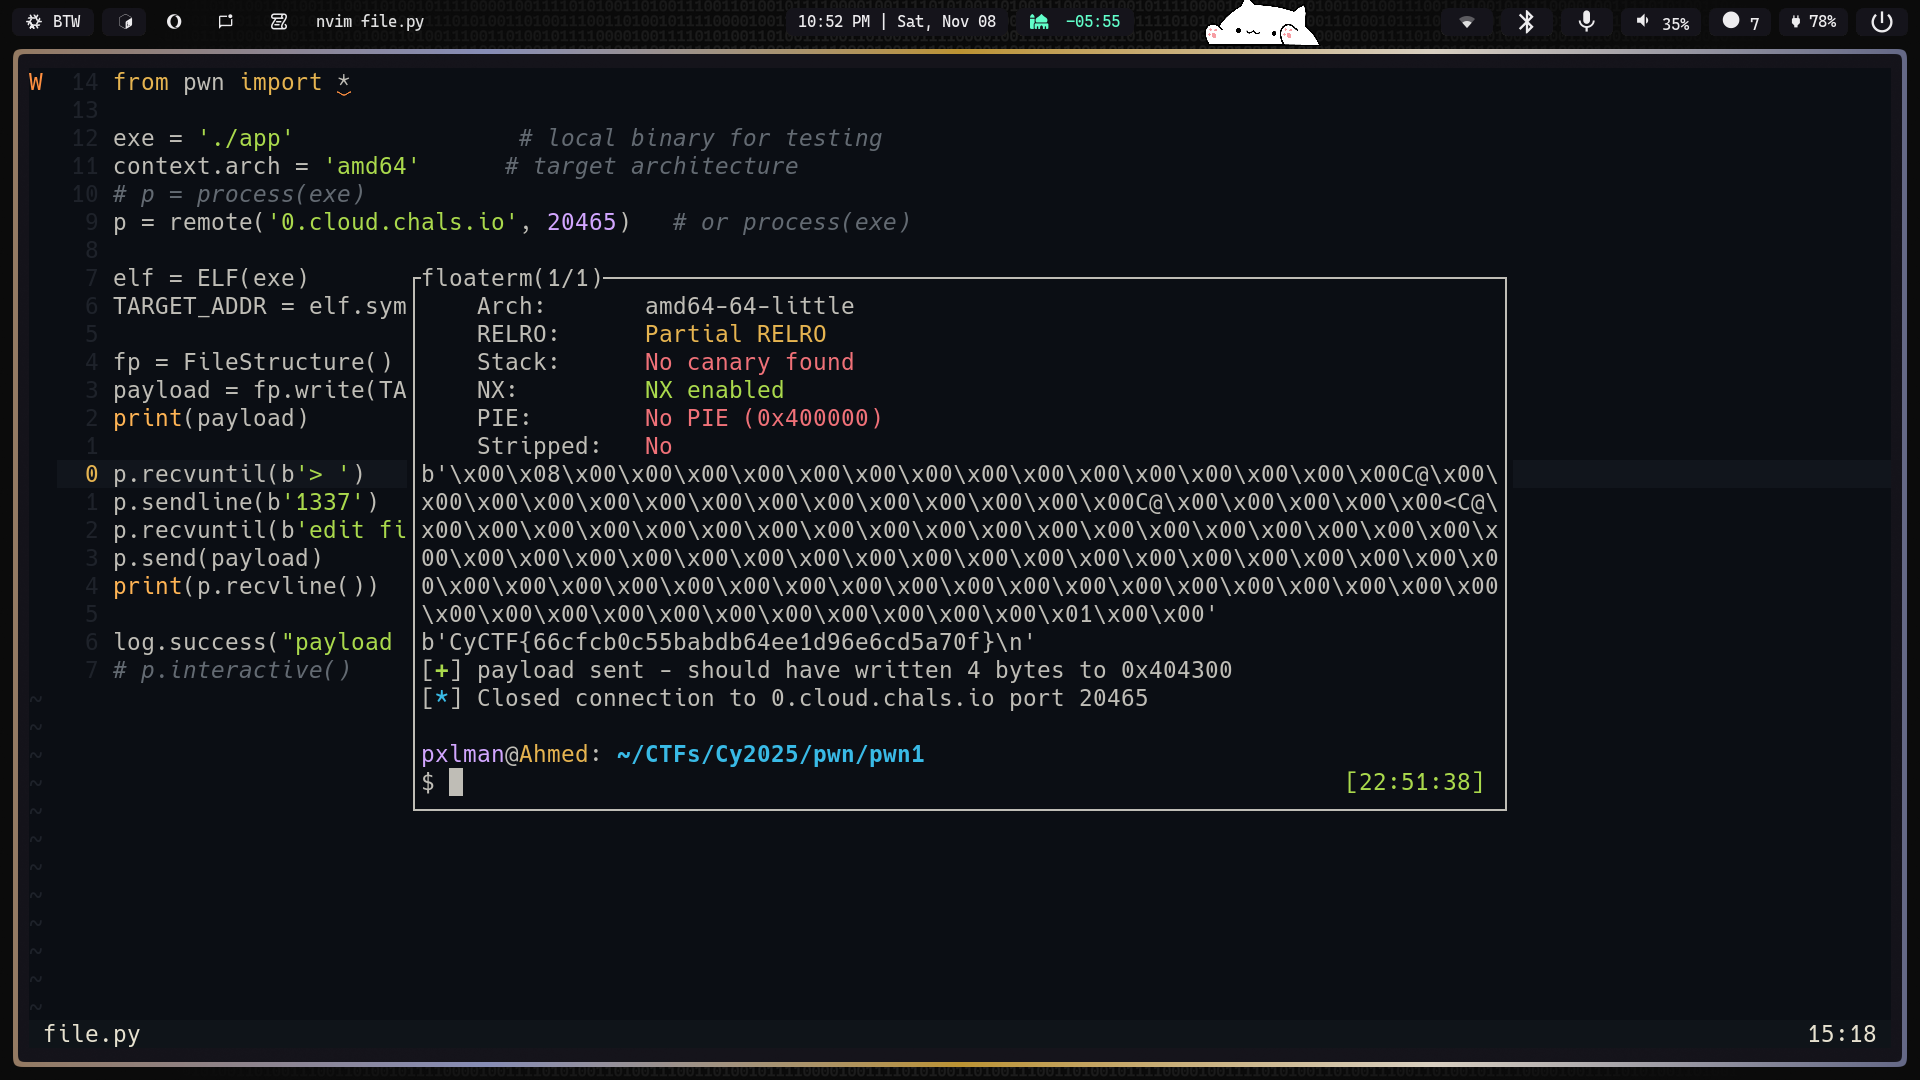Click the half-circle theme icon
Viewport: 1920px width, 1080px height.
(174, 21)
